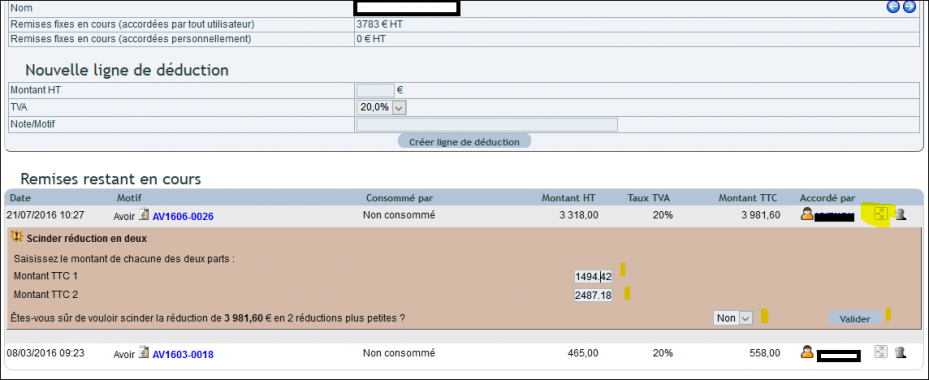Open user icon on the 08/03/2016 row
This screenshot has height=380, width=929.
[x=806, y=352]
